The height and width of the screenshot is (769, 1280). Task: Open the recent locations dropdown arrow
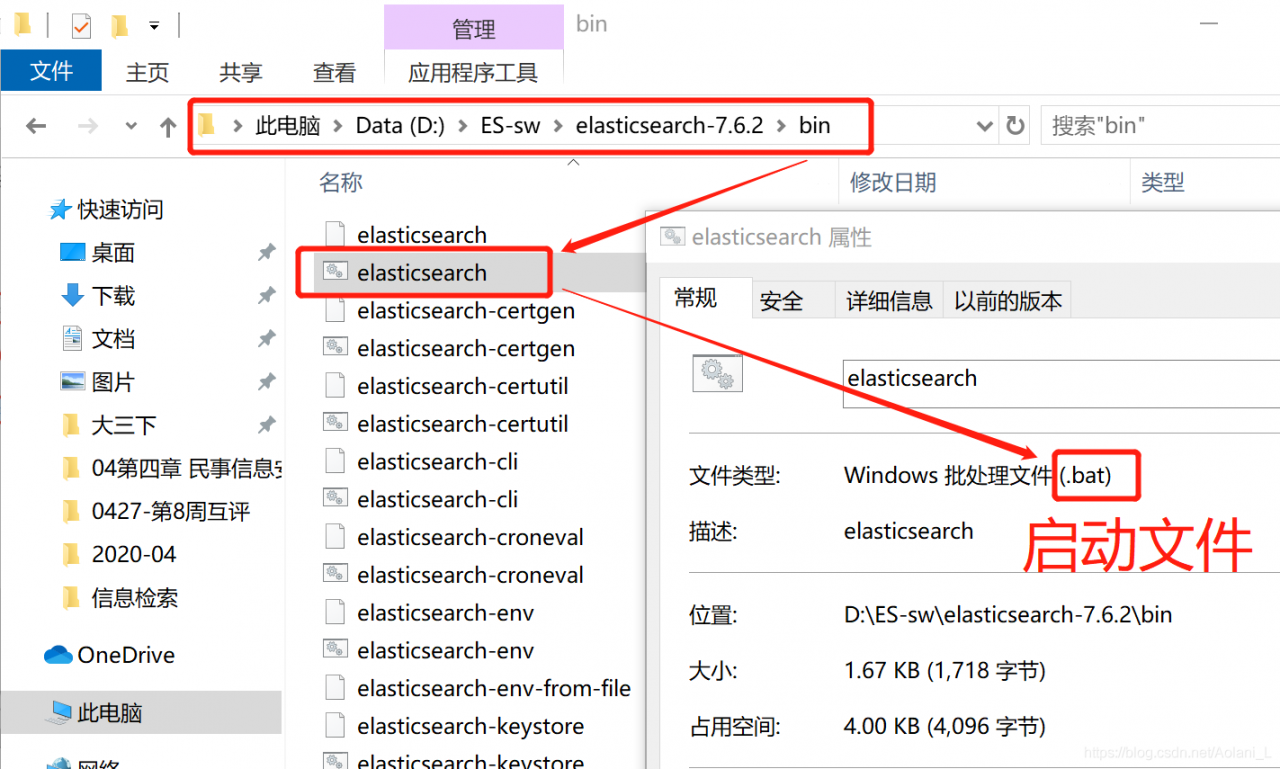[x=131, y=126]
